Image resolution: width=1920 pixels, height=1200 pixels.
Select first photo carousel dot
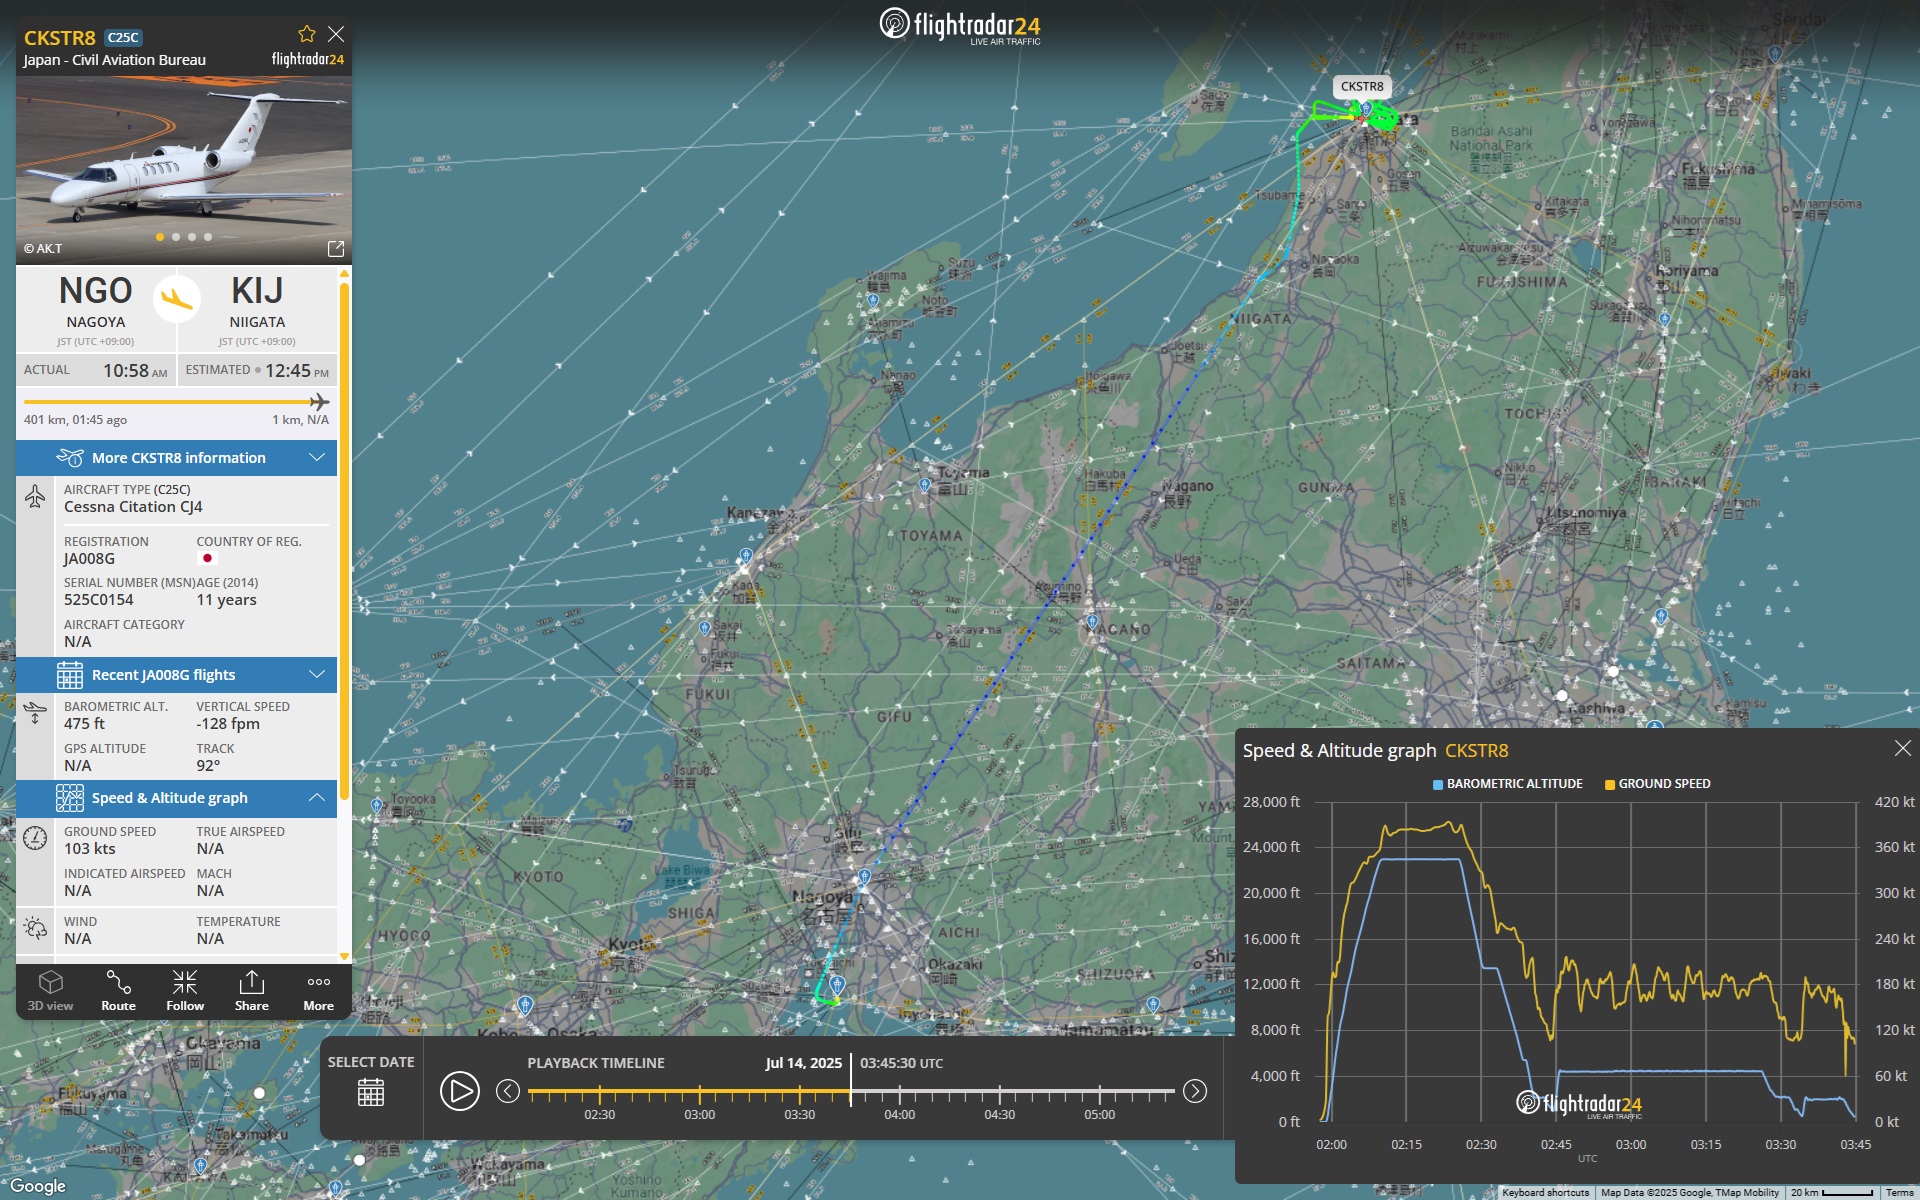point(160,237)
